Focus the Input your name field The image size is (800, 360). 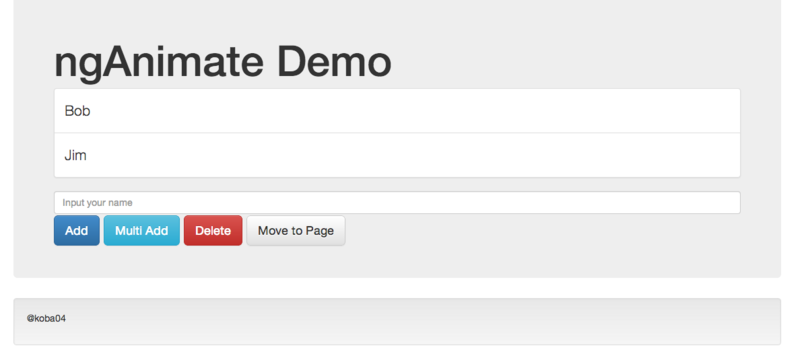pyautogui.click(x=397, y=202)
